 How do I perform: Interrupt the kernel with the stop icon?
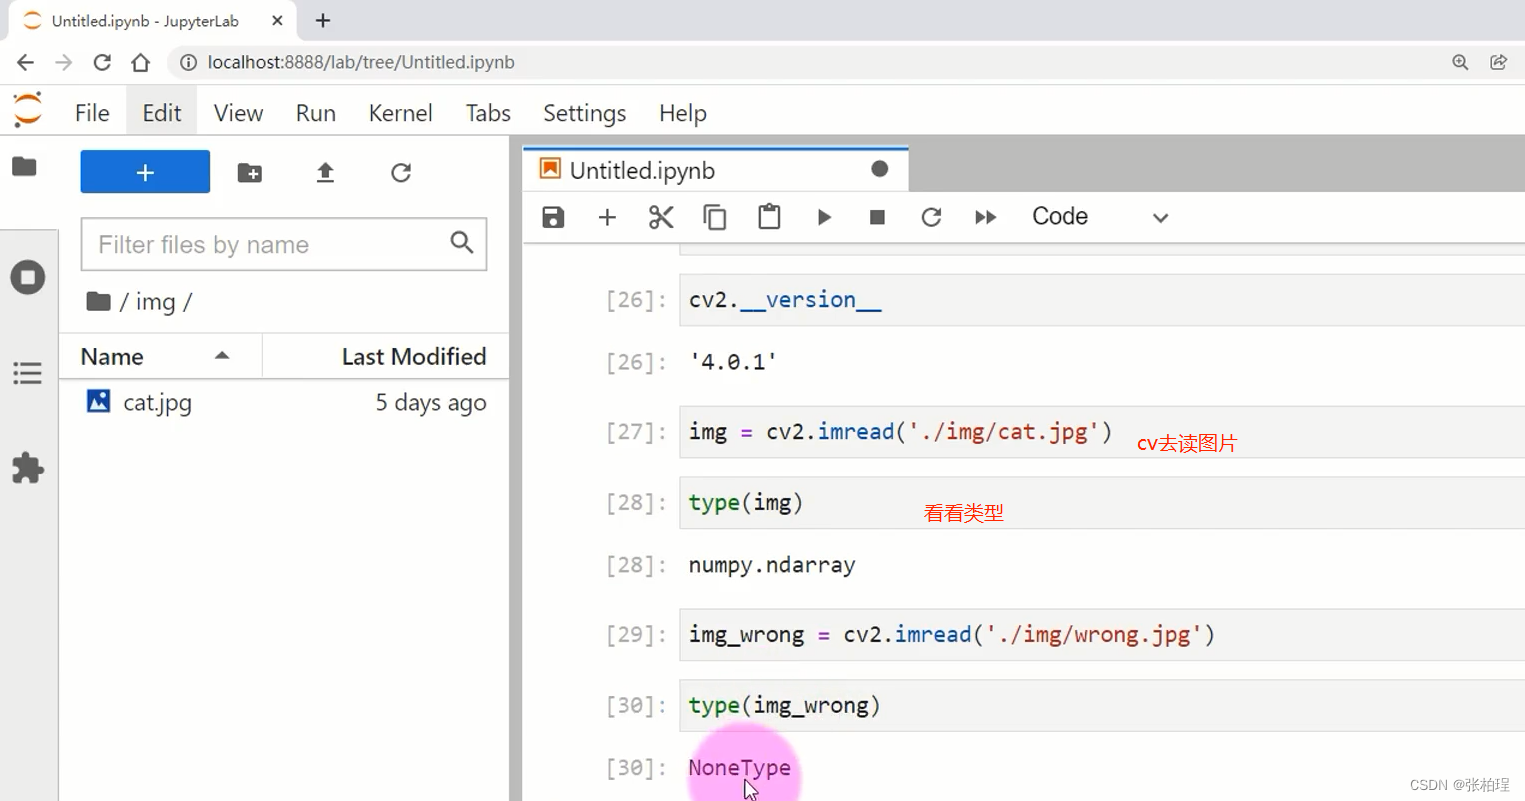pyautogui.click(x=877, y=217)
